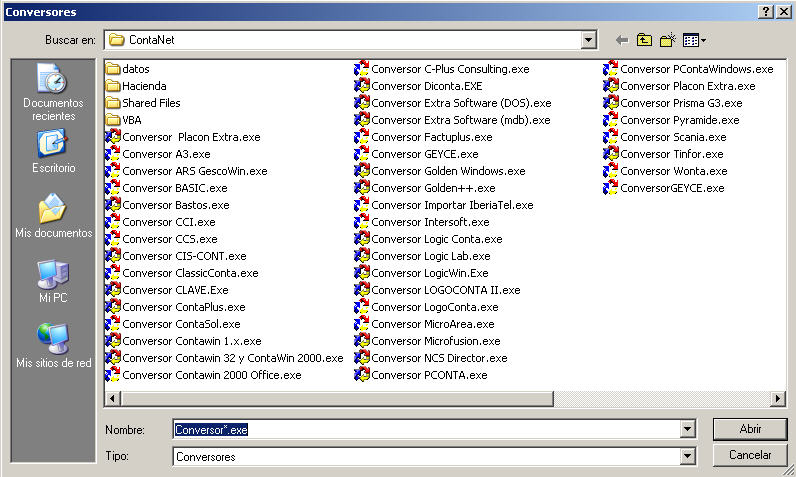Go back with the left arrow icon
This screenshot has width=796, height=477.
622,40
